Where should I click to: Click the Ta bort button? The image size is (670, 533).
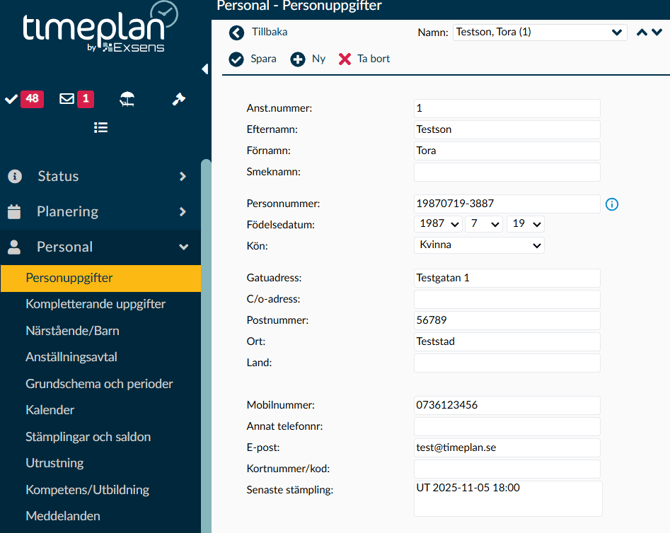pyautogui.click(x=364, y=59)
